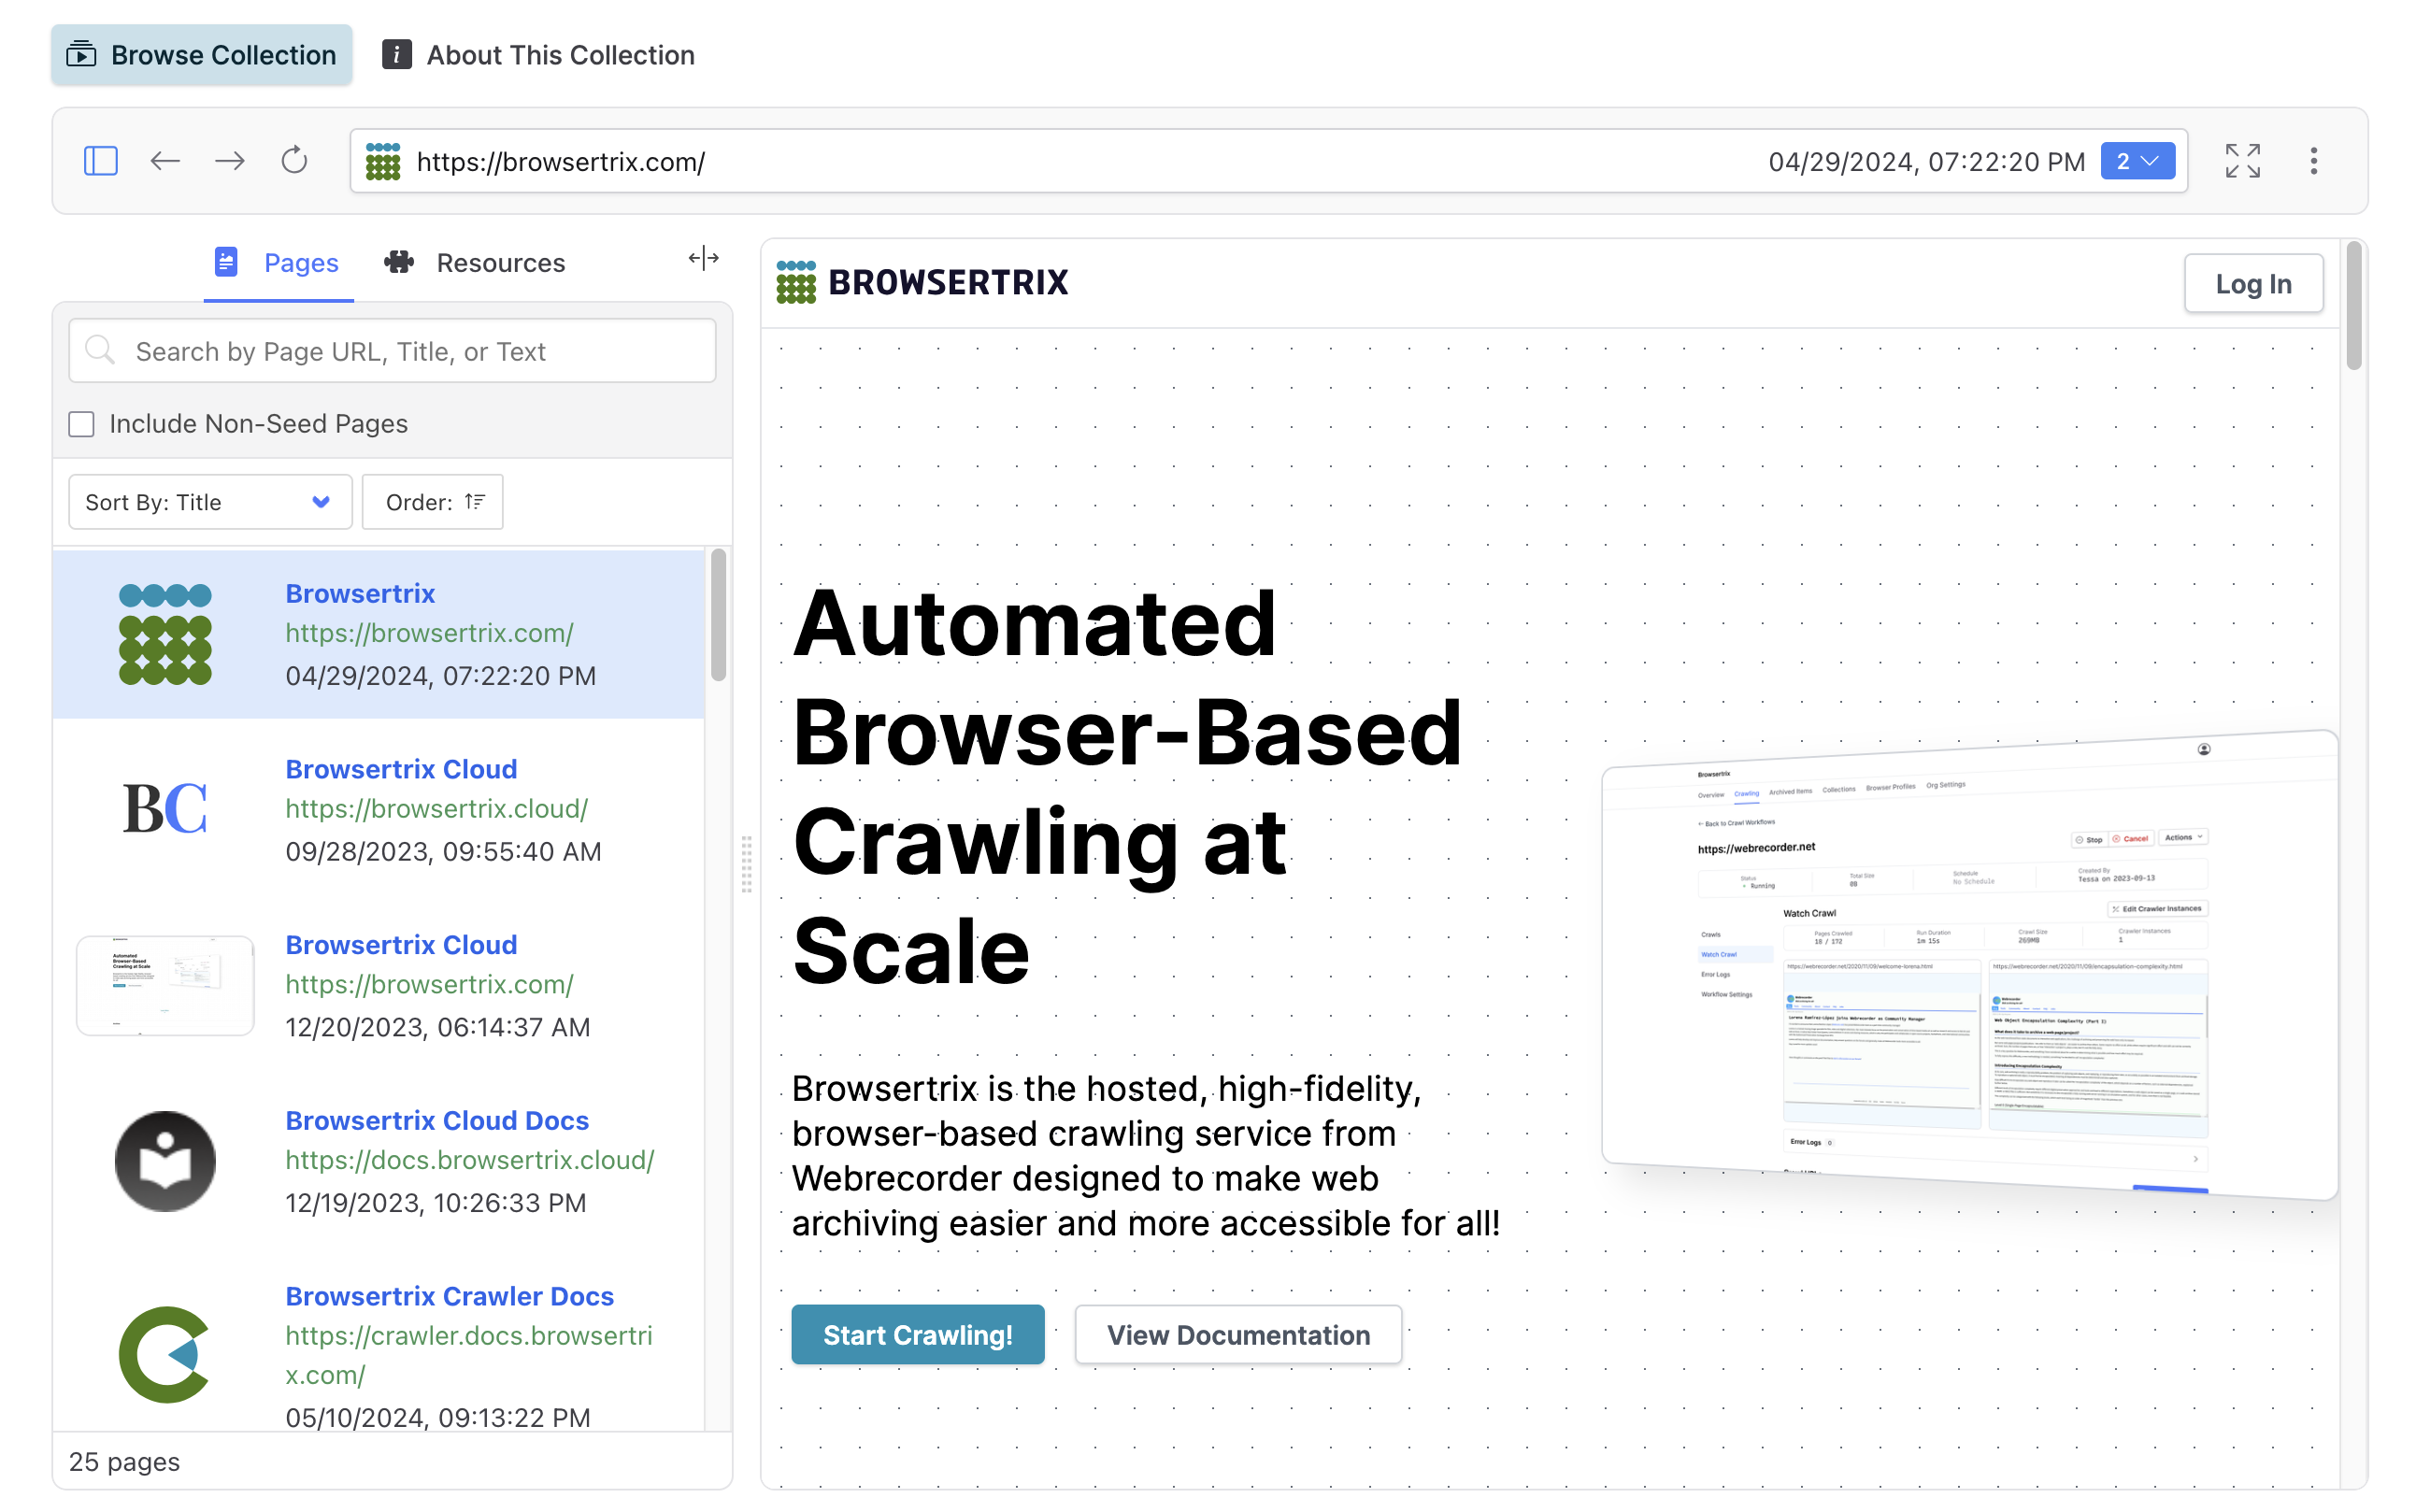Viewport: 2416px width, 1512px height.
Task: Click the https://browsertrix.com/ address bar
Action: pos(1268,161)
